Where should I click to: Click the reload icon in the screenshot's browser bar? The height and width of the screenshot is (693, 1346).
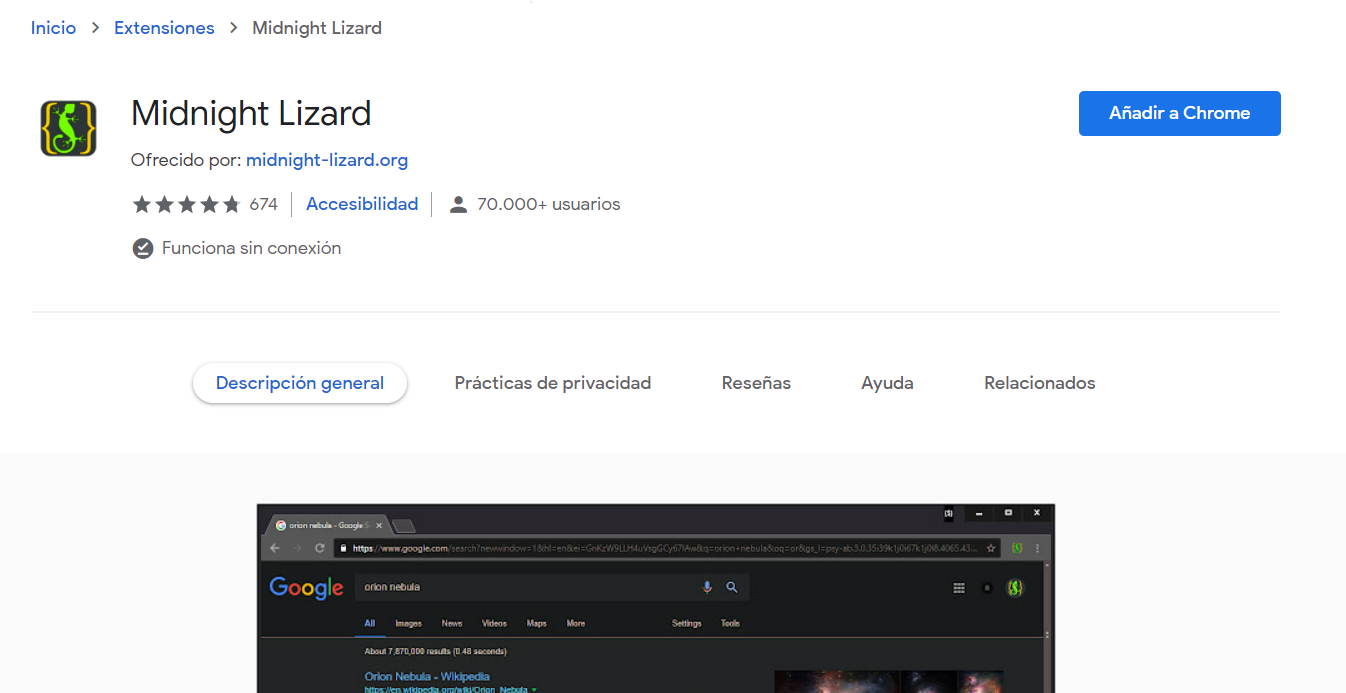click(x=320, y=548)
